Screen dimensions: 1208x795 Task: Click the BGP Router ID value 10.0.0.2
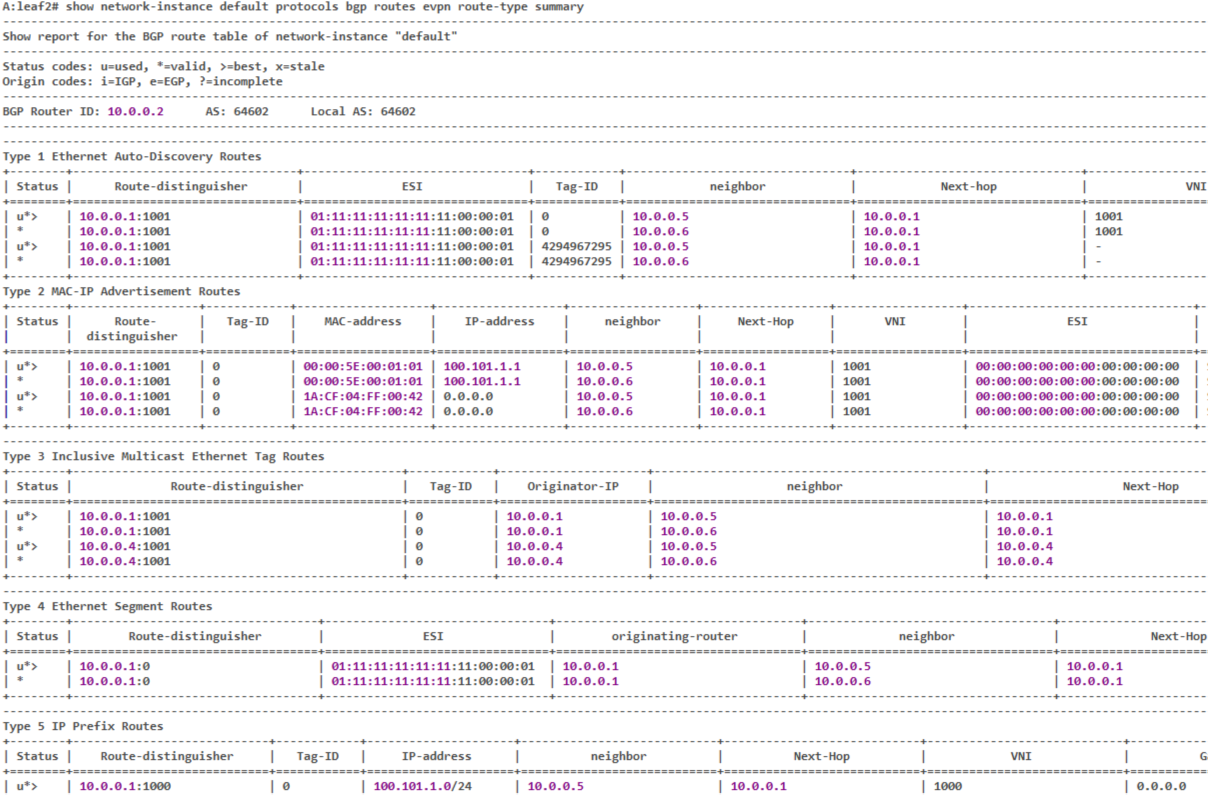tap(135, 111)
